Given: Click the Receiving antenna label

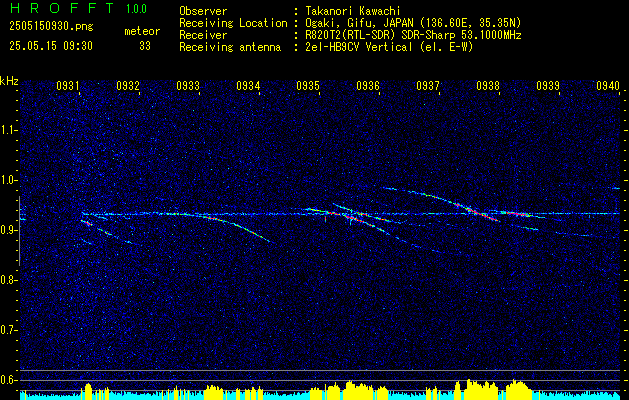Looking at the screenshot, I should [x=230, y=47].
